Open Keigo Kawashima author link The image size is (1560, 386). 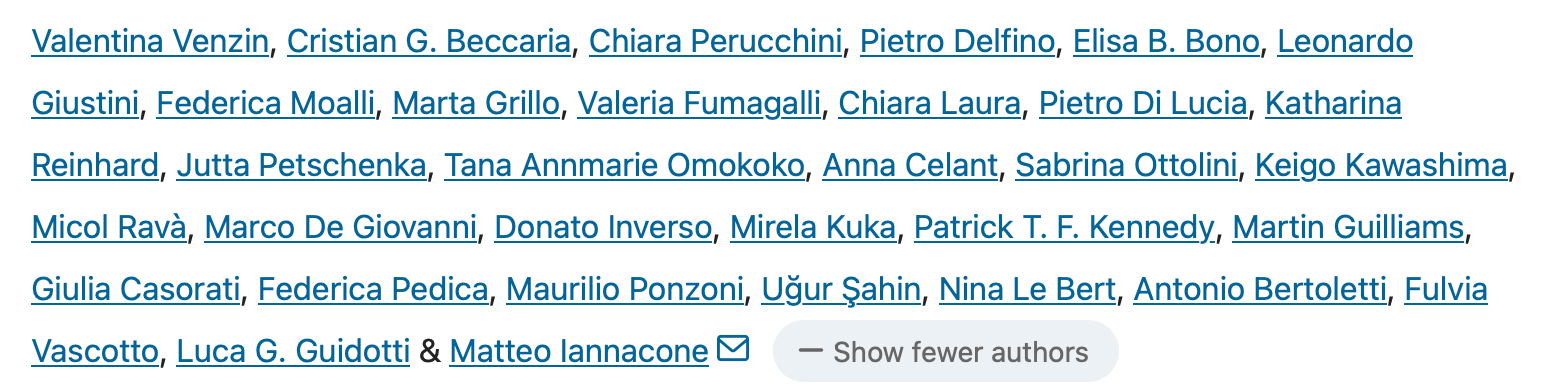coord(1381,166)
